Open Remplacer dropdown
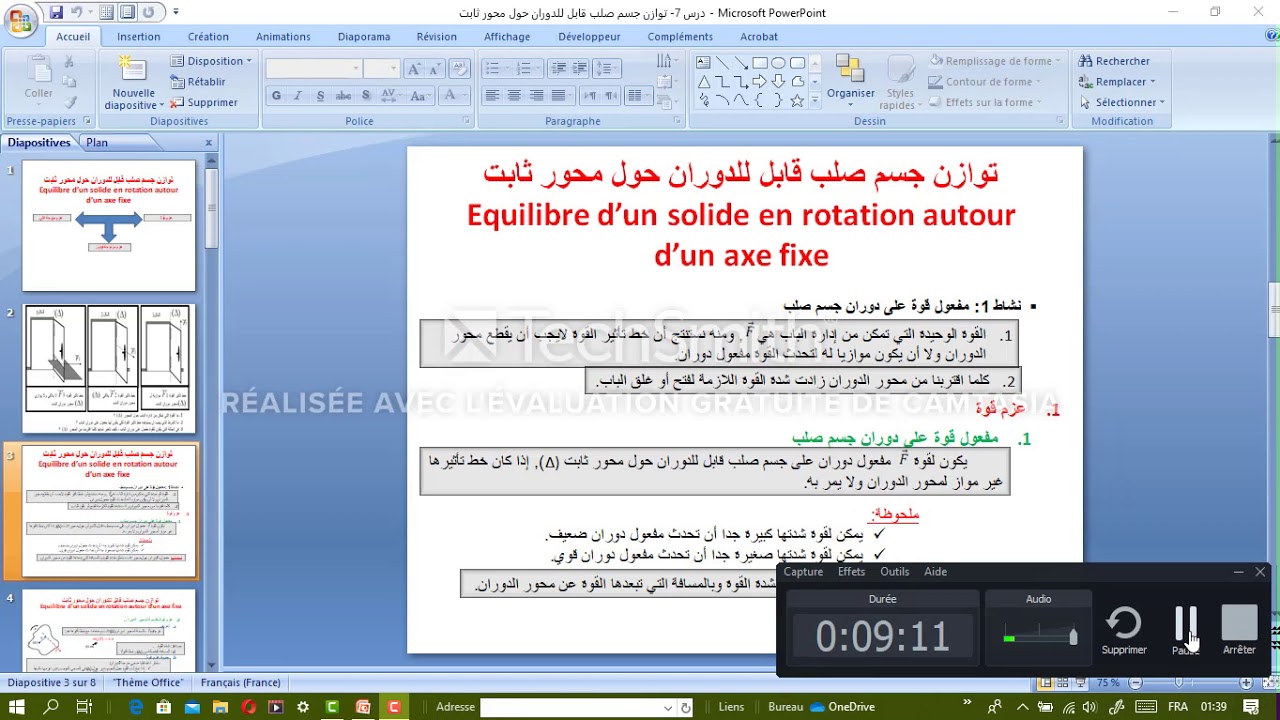This screenshot has height=720, width=1280. [1117, 82]
